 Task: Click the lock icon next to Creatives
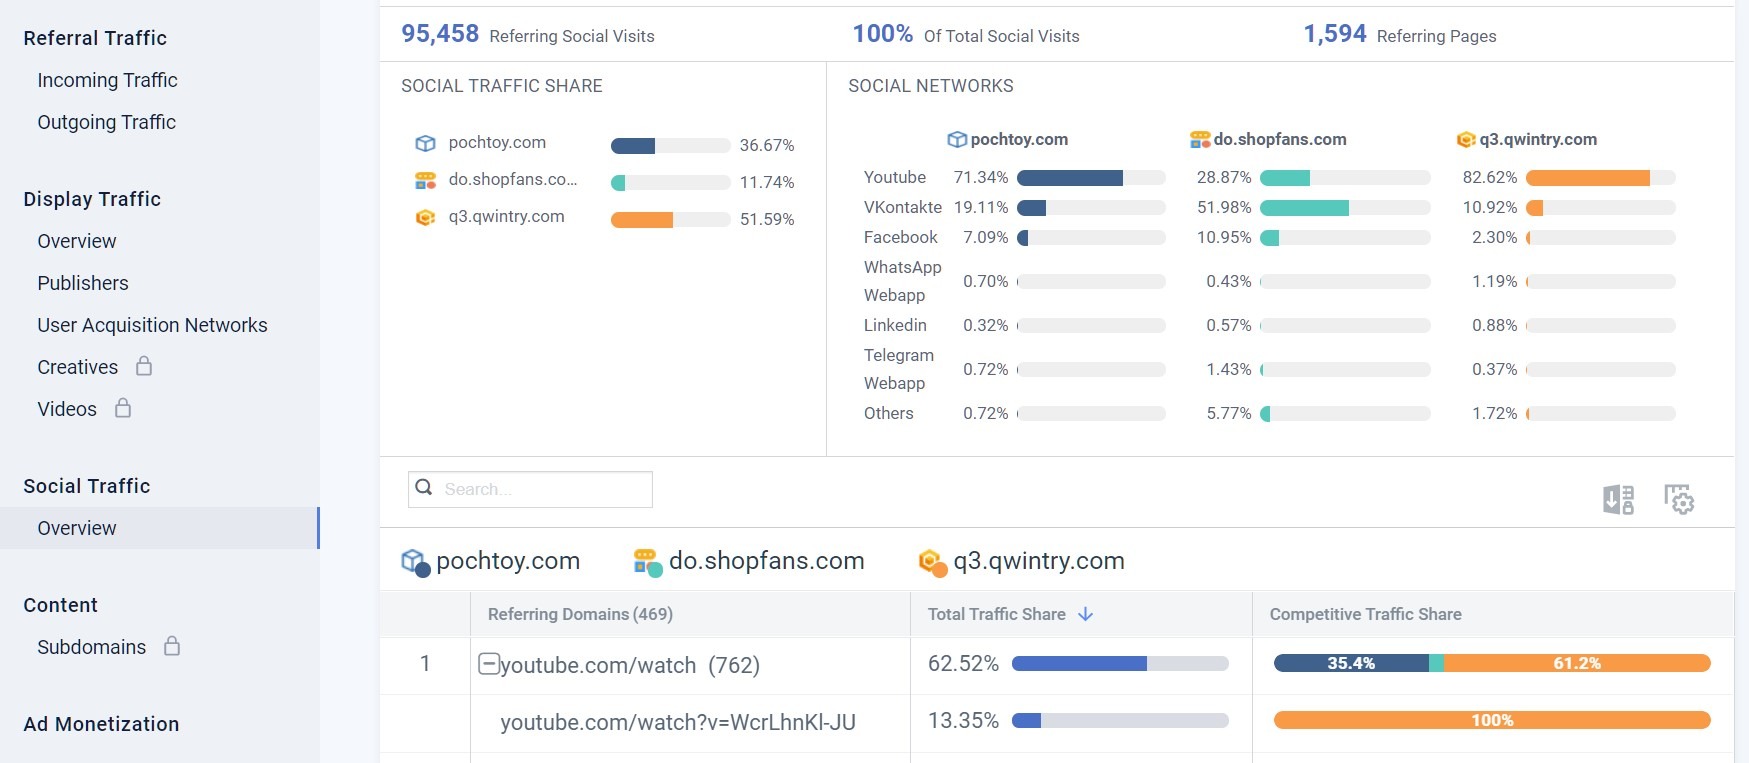point(143,367)
